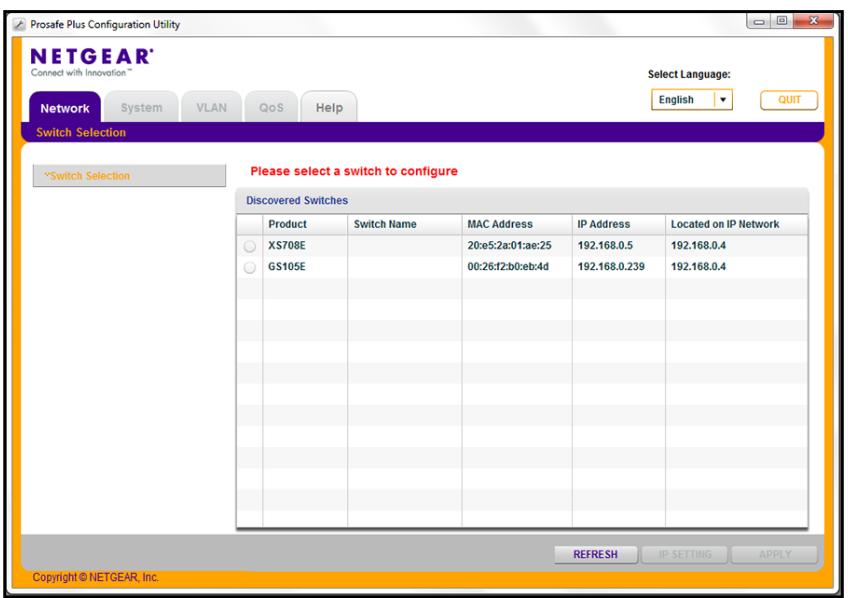Select the XS708E switch radio button

249,246
